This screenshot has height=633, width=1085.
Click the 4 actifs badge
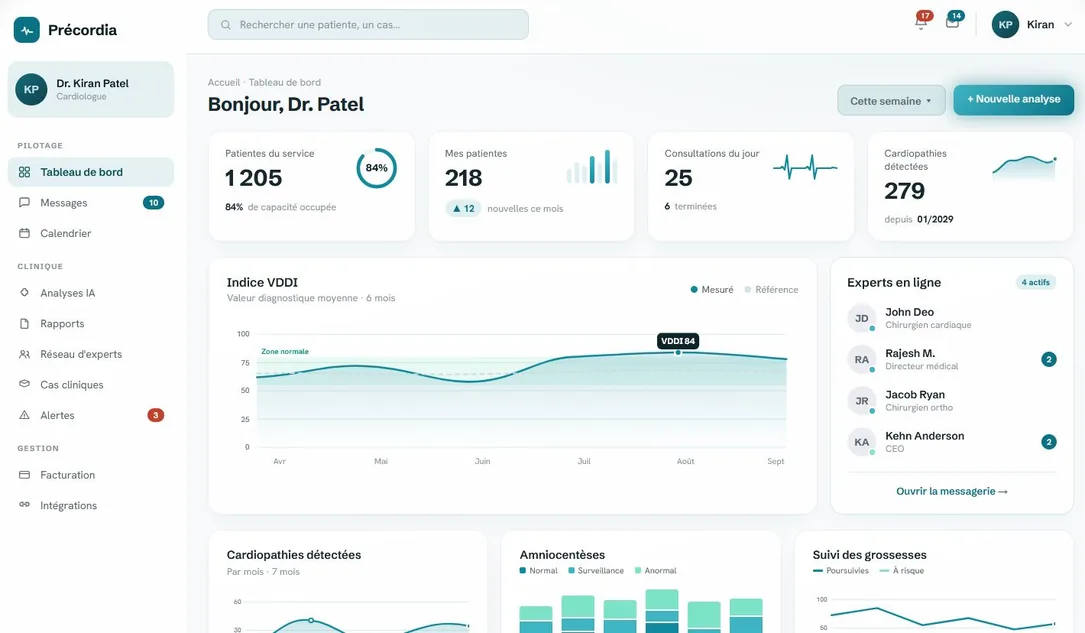coord(1035,282)
